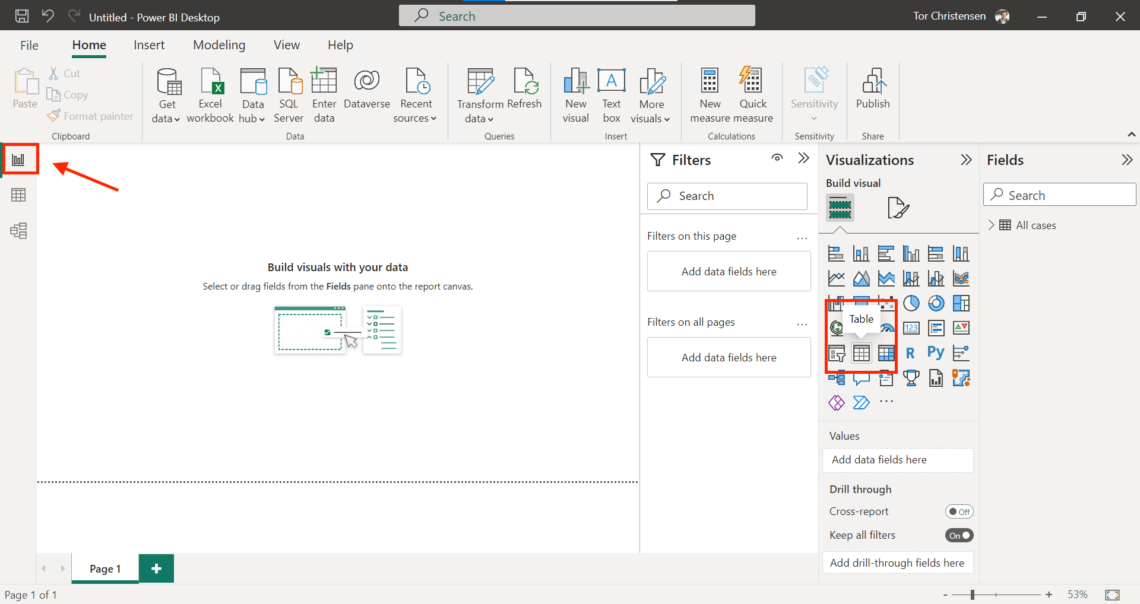
Task: Choose the Python visual icon
Action: pyautogui.click(x=935, y=353)
